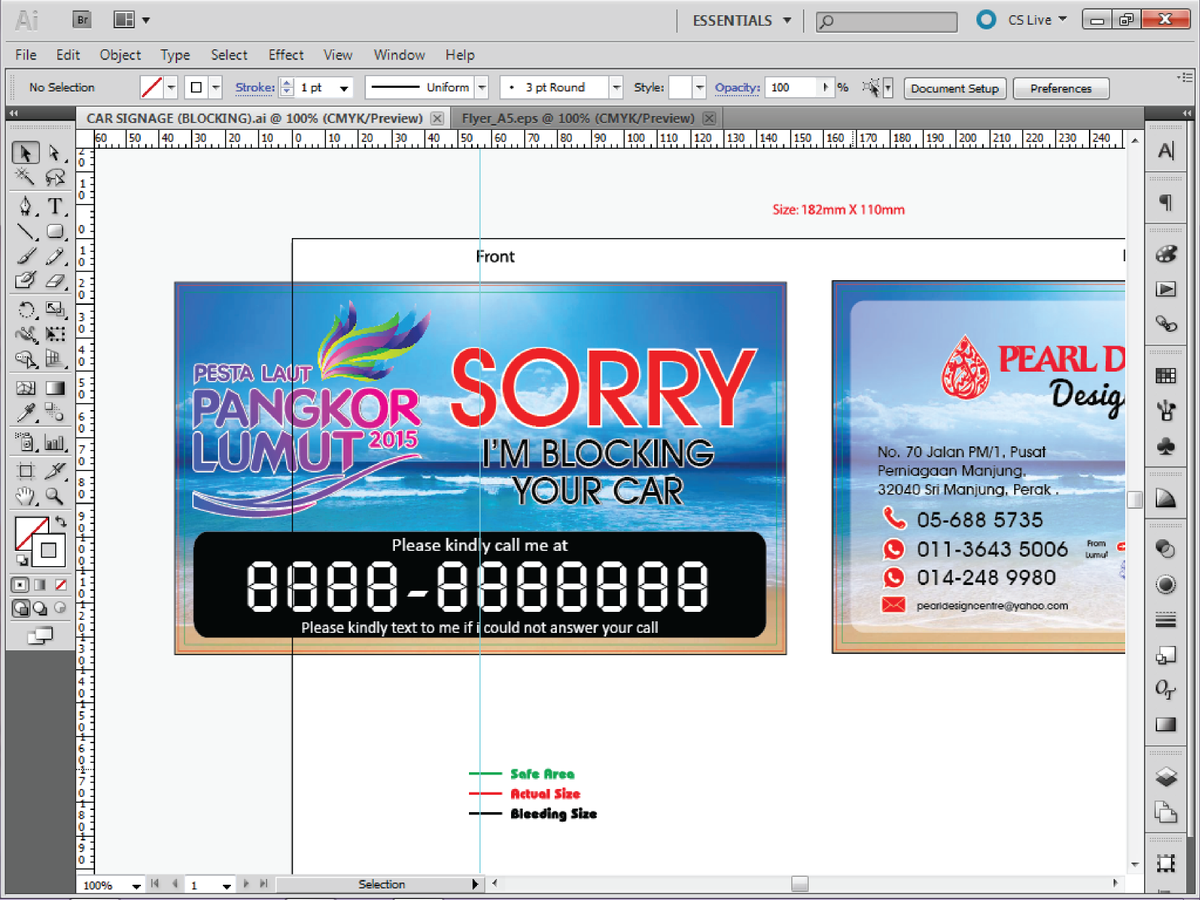Pick the Gradient tool in toolbox
The image size is (1200, 900).
click(55, 388)
